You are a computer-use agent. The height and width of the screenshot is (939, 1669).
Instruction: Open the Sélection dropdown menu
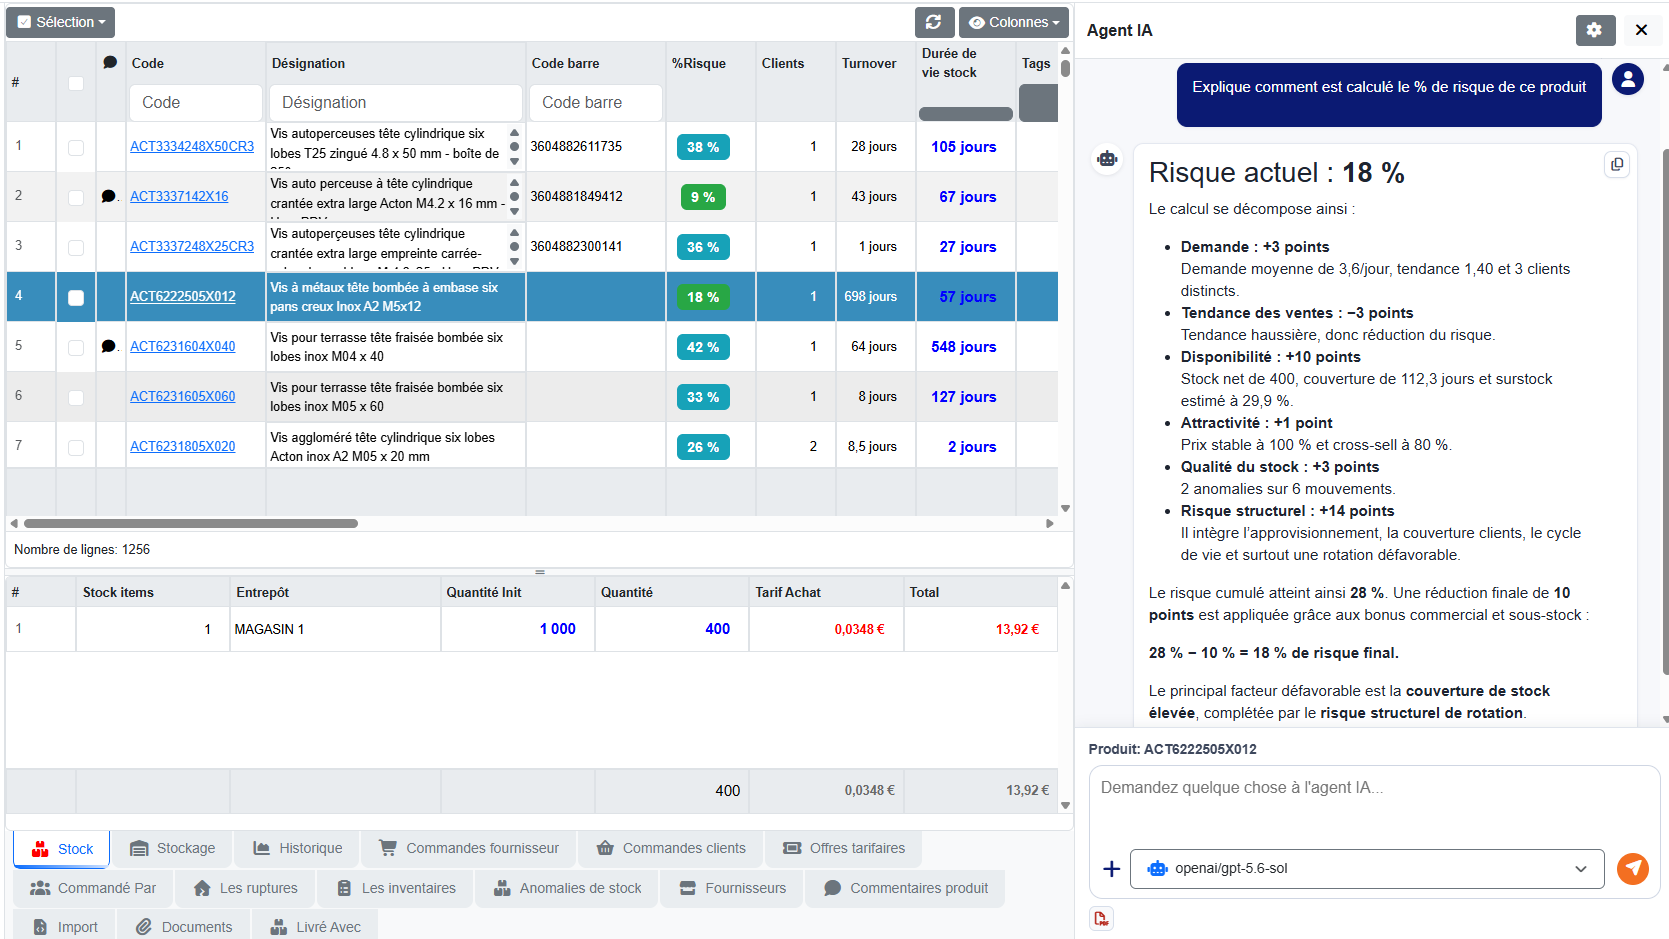[61, 22]
